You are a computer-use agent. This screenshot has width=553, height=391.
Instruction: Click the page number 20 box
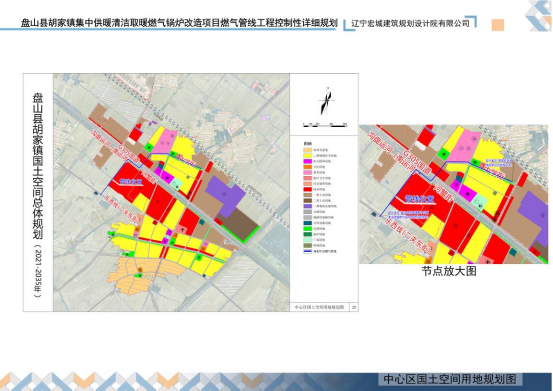[x=354, y=307]
